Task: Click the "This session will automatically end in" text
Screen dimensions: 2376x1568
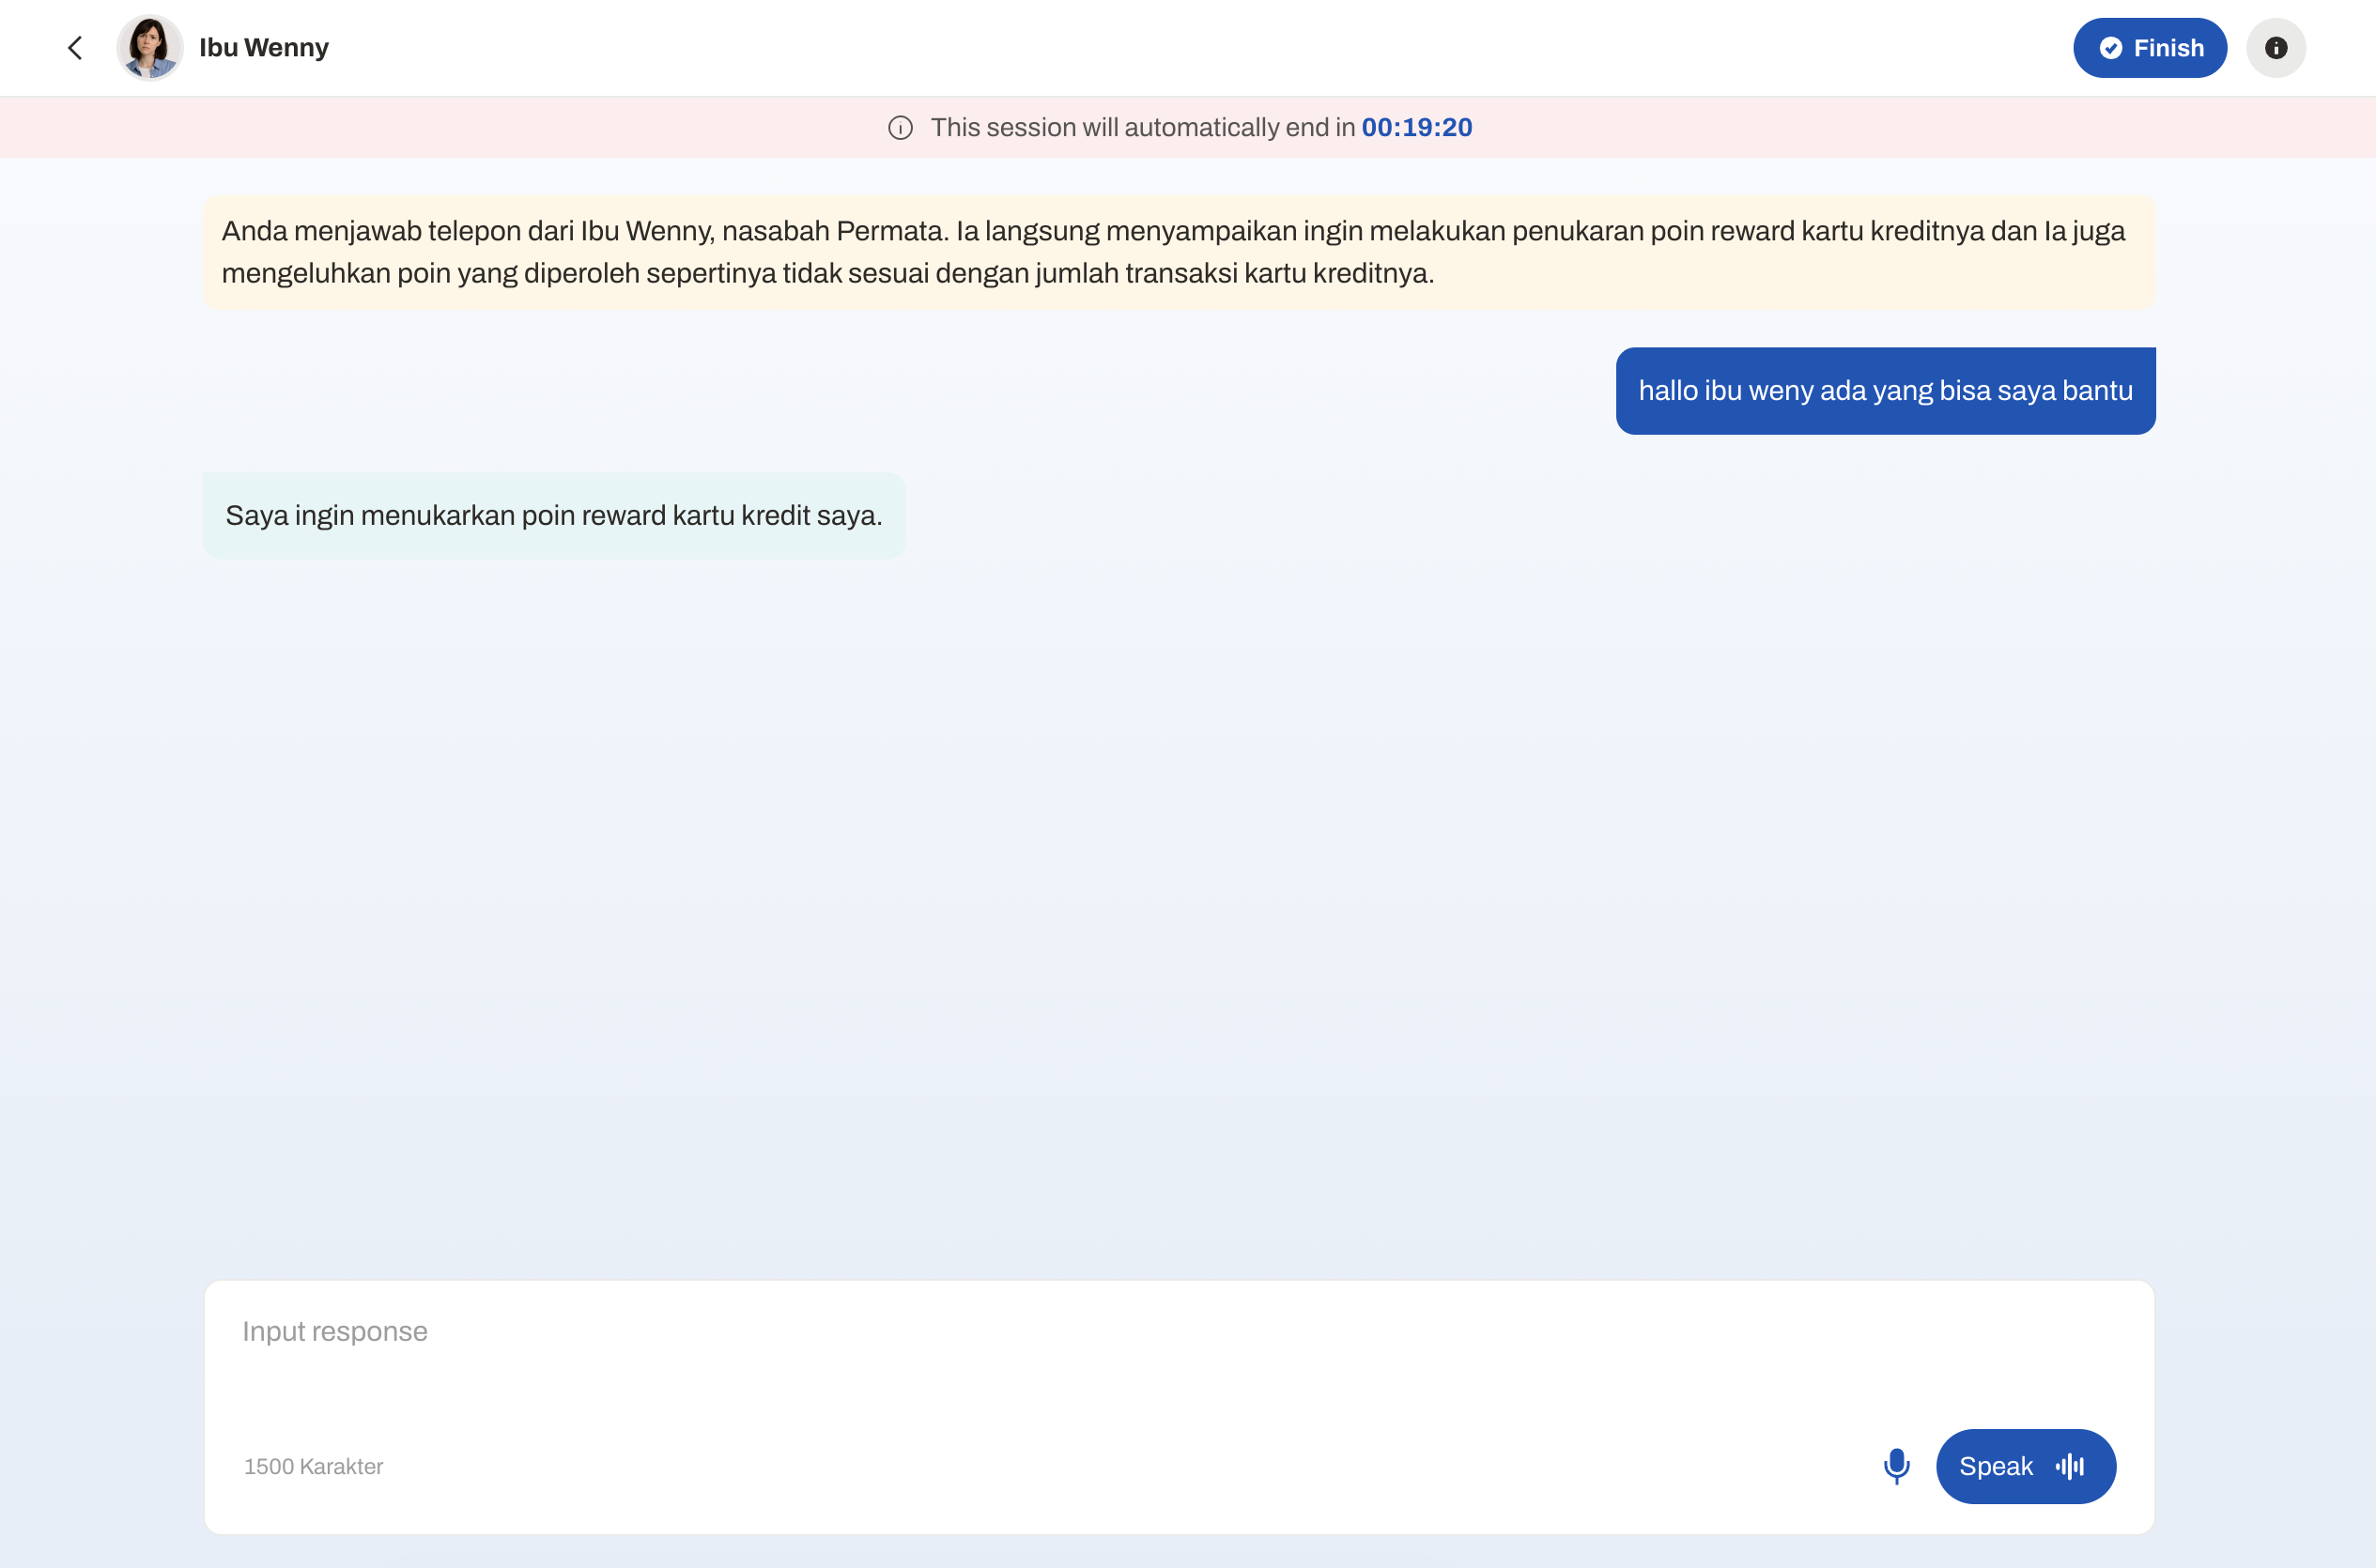Action: point(1142,128)
